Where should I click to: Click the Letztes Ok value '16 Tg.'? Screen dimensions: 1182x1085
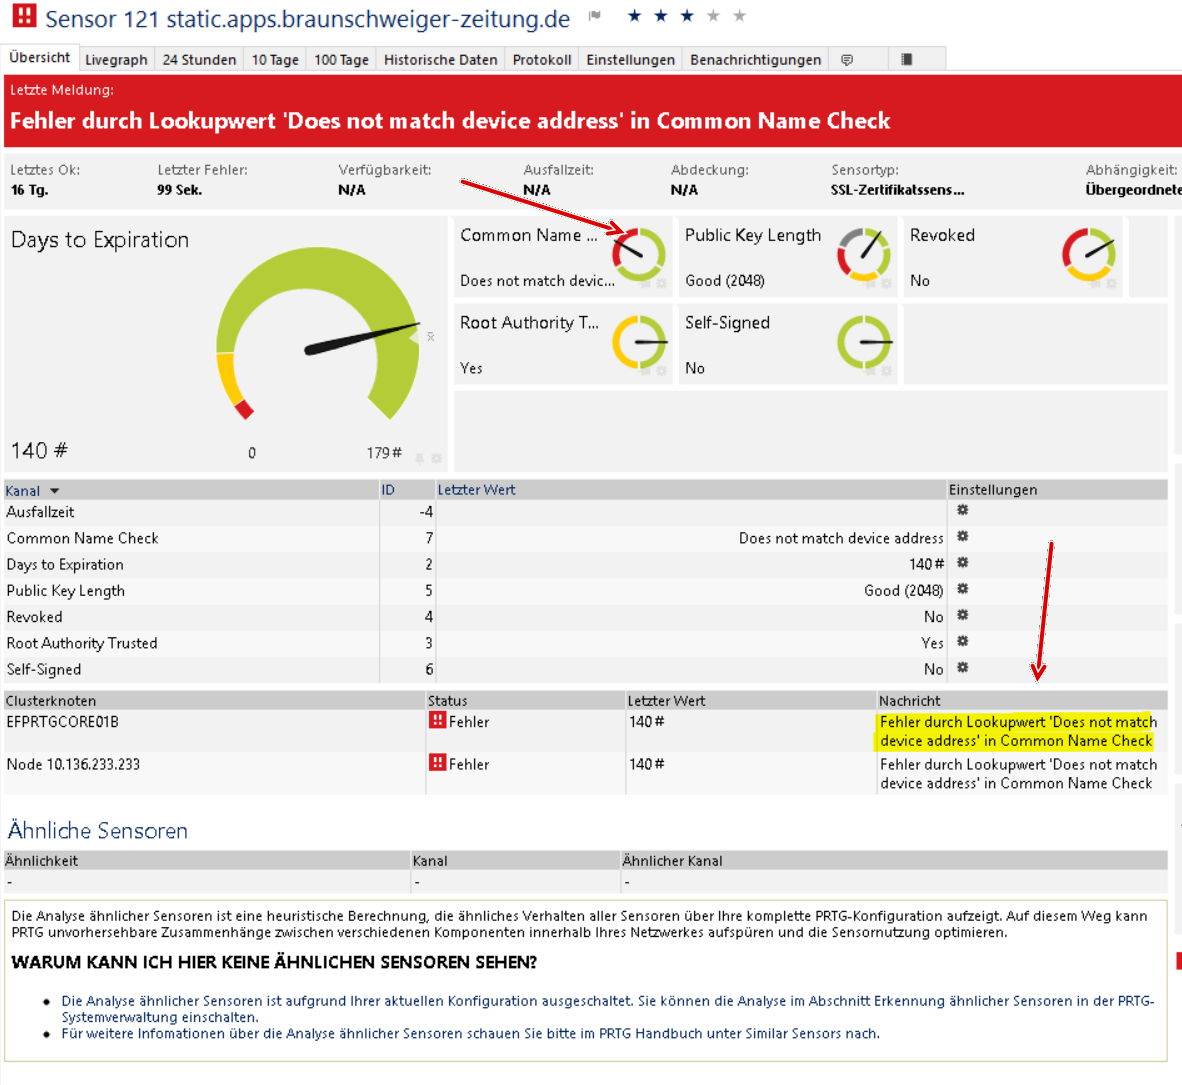29,190
